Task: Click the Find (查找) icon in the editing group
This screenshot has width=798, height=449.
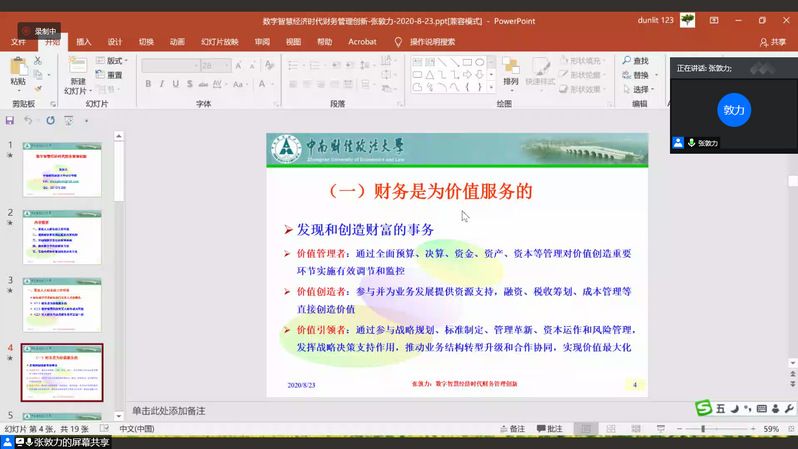Action: [627, 61]
